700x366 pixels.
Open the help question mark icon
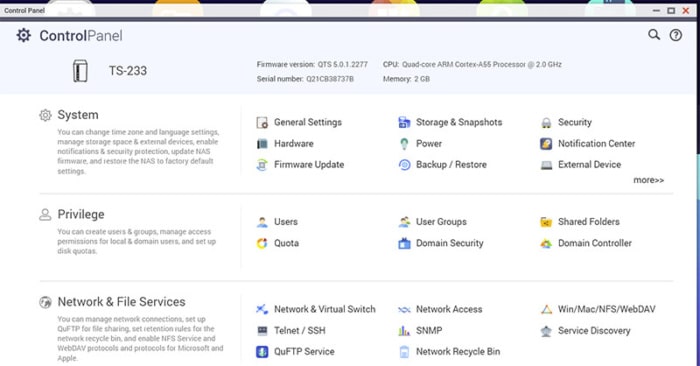[675, 35]
